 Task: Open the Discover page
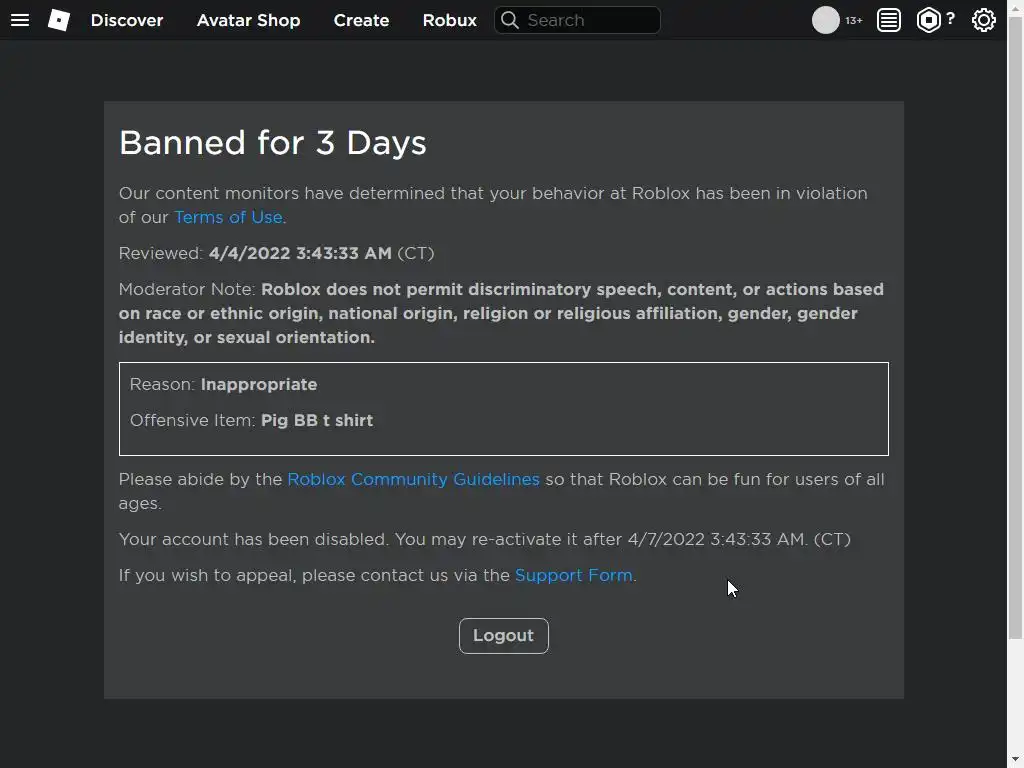127,20
